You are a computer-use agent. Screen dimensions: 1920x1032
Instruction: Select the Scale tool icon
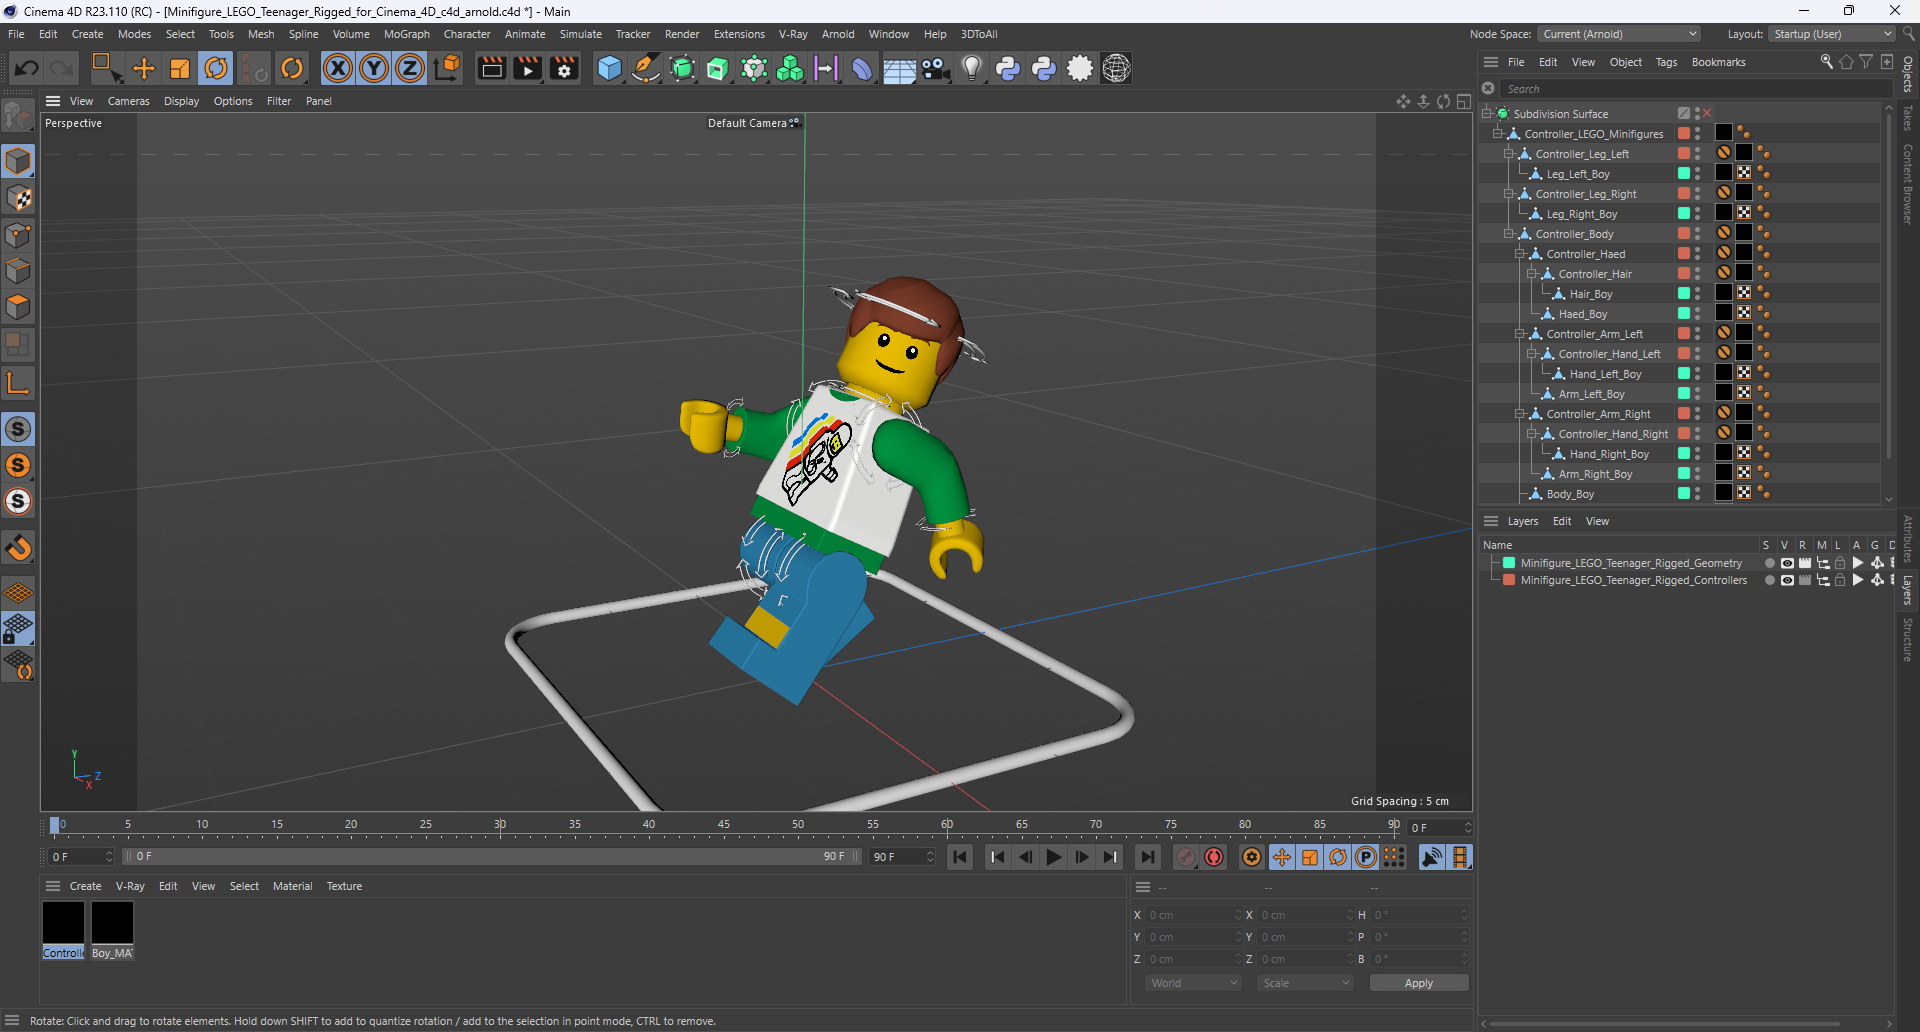click(x=180, y=68)
